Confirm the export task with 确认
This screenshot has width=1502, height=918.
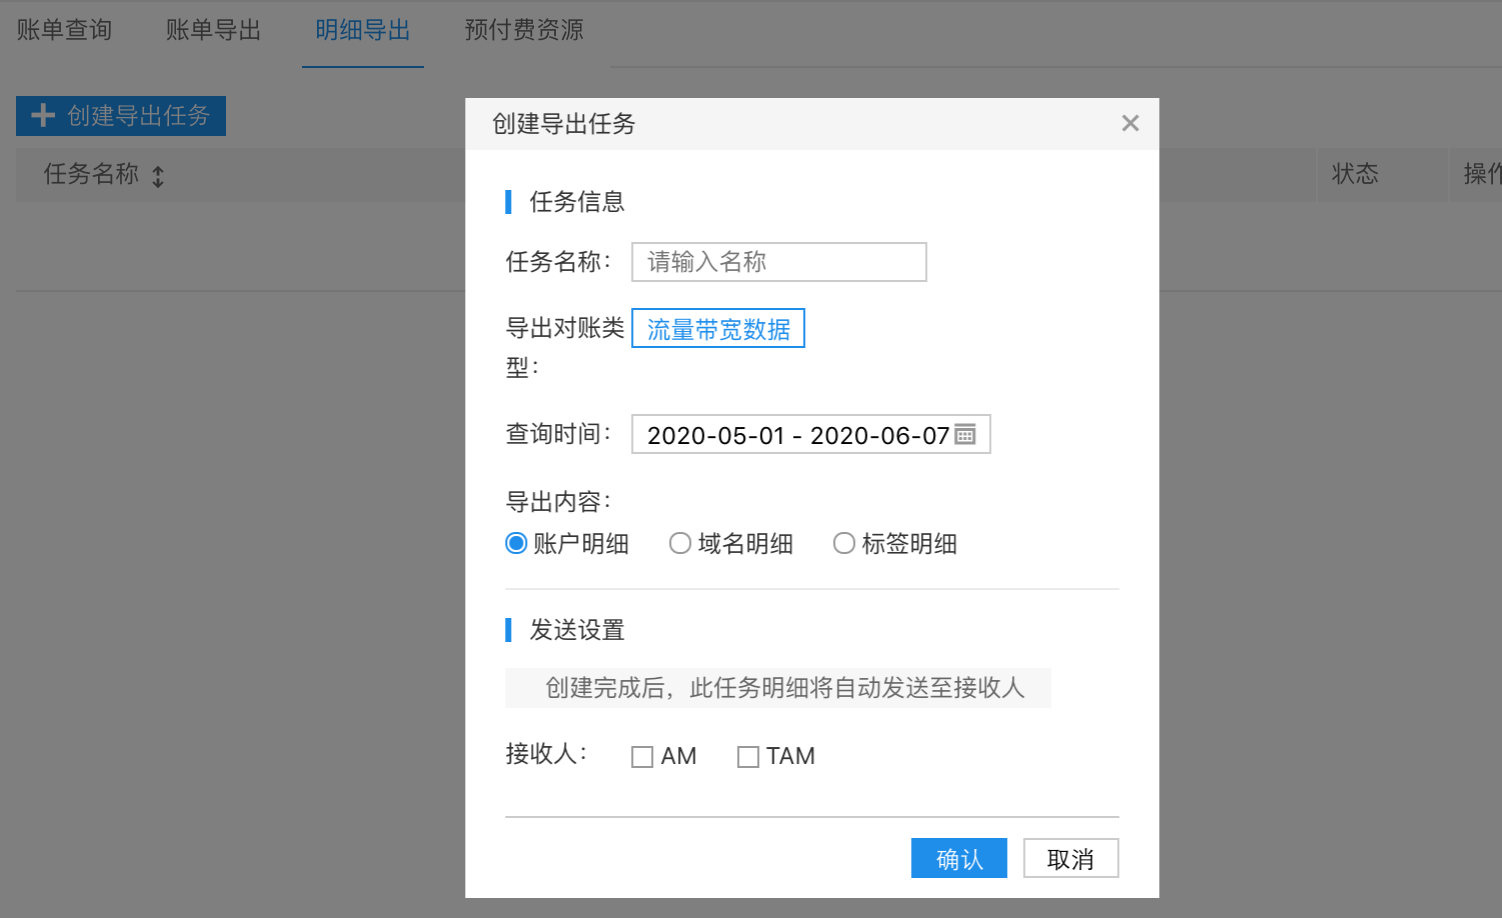coord(959,858)
